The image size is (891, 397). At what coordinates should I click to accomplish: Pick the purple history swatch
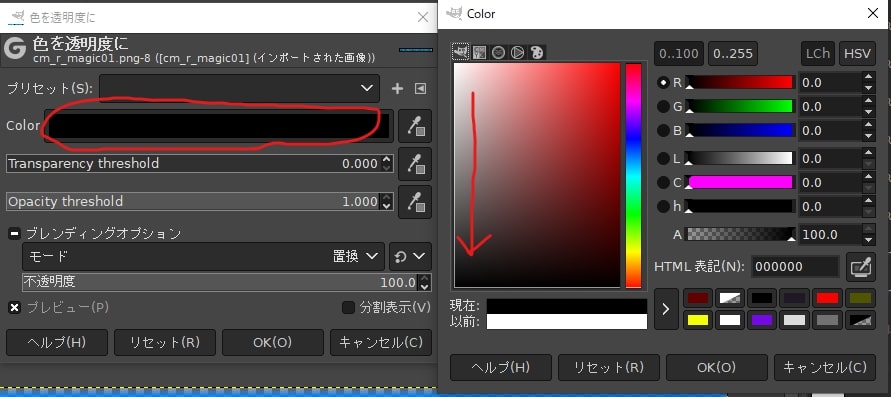point(762,320)
